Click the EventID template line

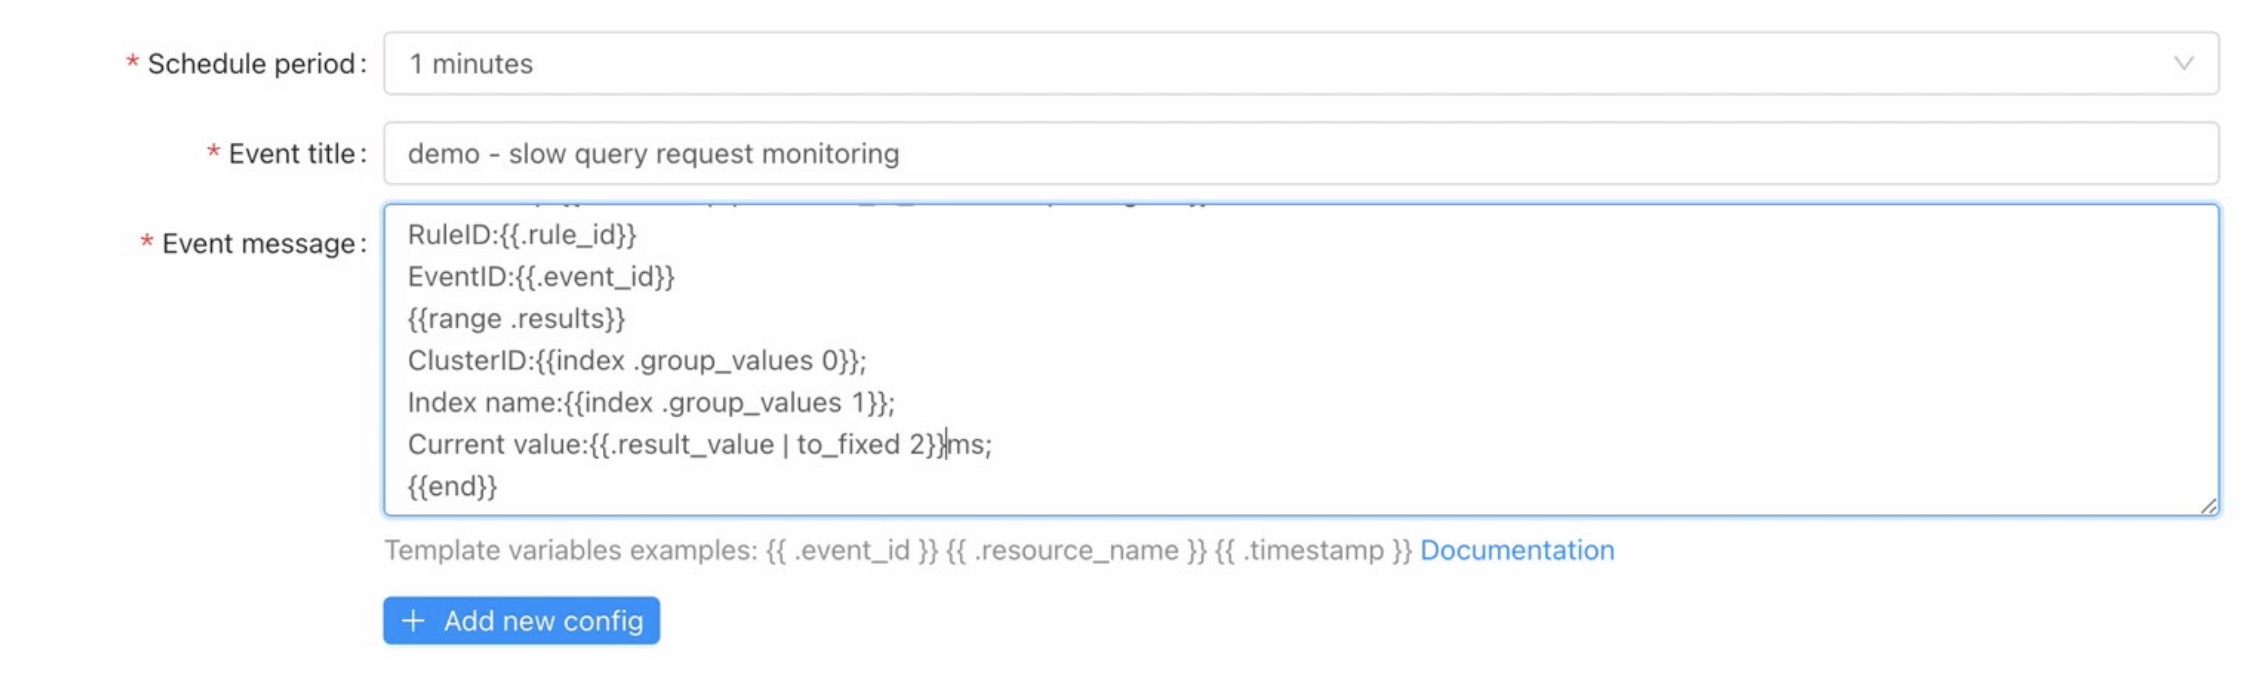540,278
